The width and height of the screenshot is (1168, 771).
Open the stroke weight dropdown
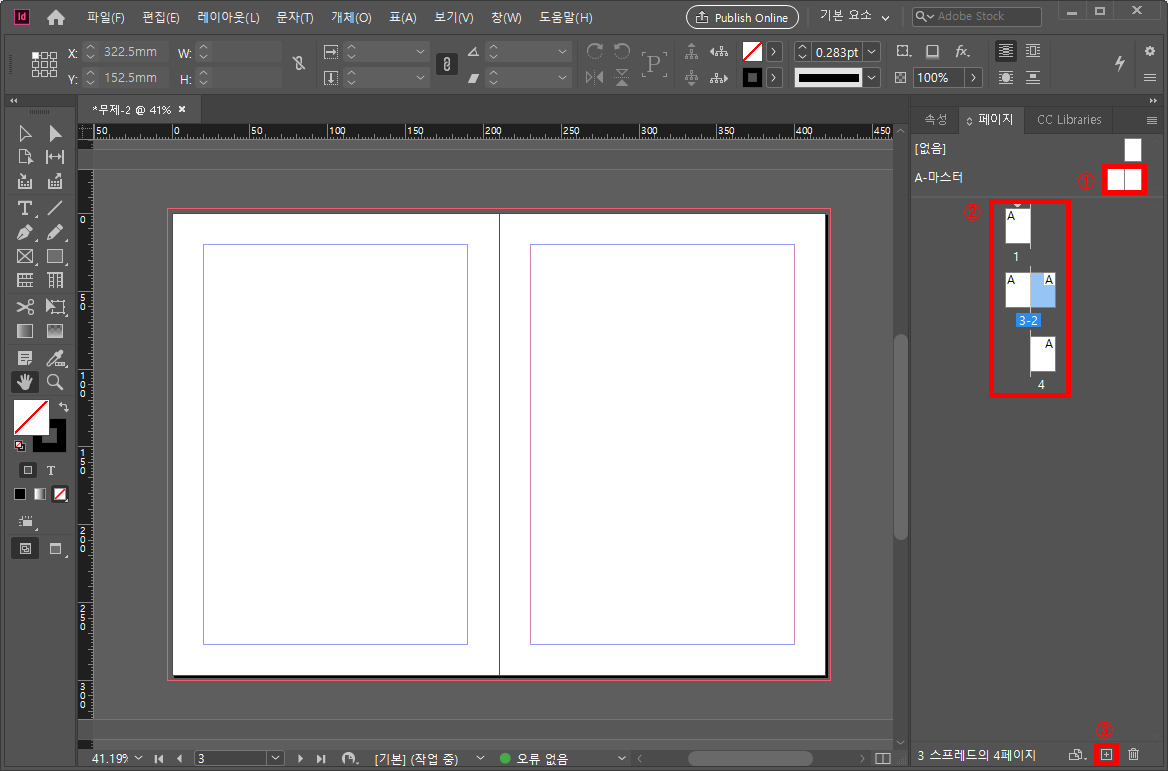click(x=872, y=52)
